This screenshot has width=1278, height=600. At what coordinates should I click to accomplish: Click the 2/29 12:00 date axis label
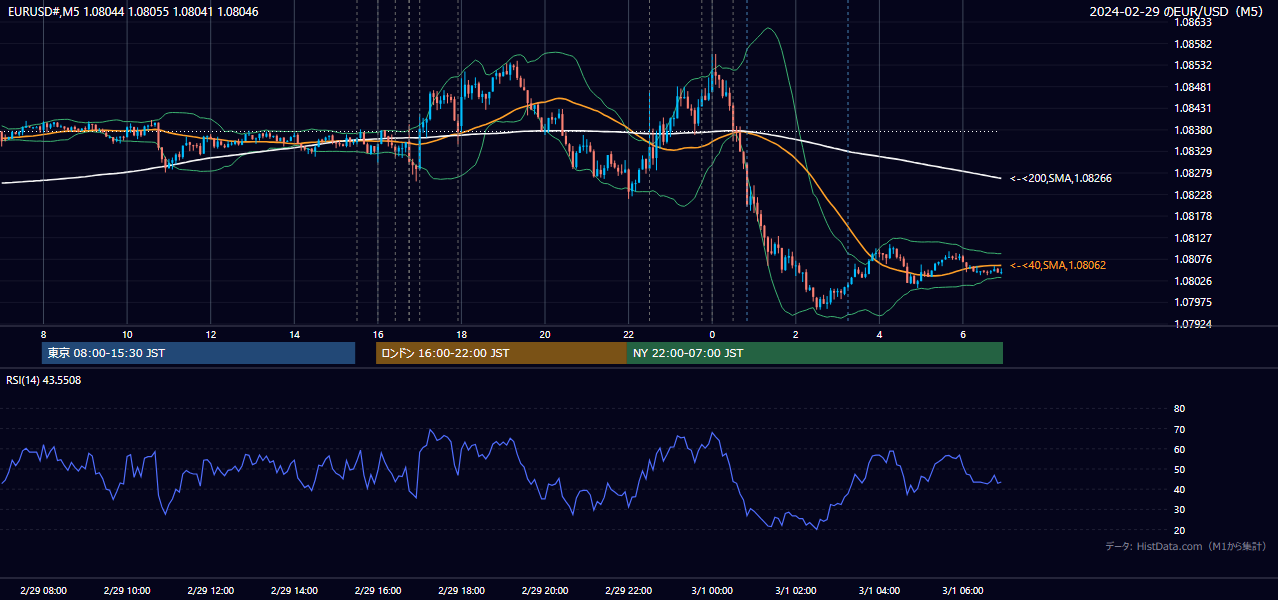(210, 591)
